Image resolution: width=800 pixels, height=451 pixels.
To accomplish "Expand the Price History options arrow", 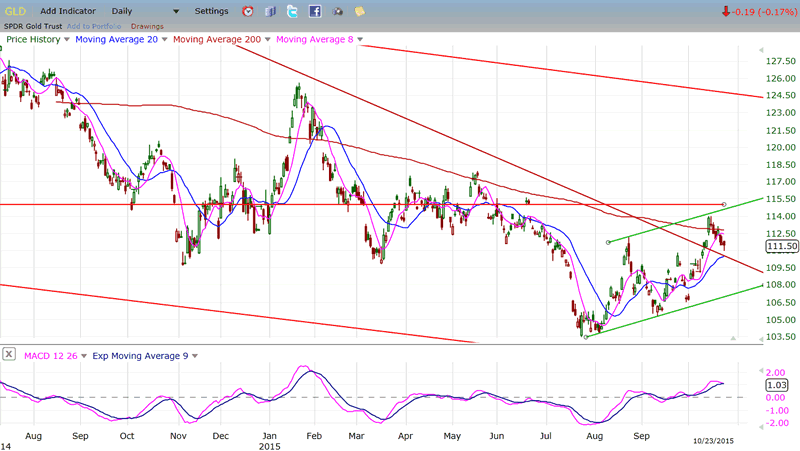I will (68, 40).
